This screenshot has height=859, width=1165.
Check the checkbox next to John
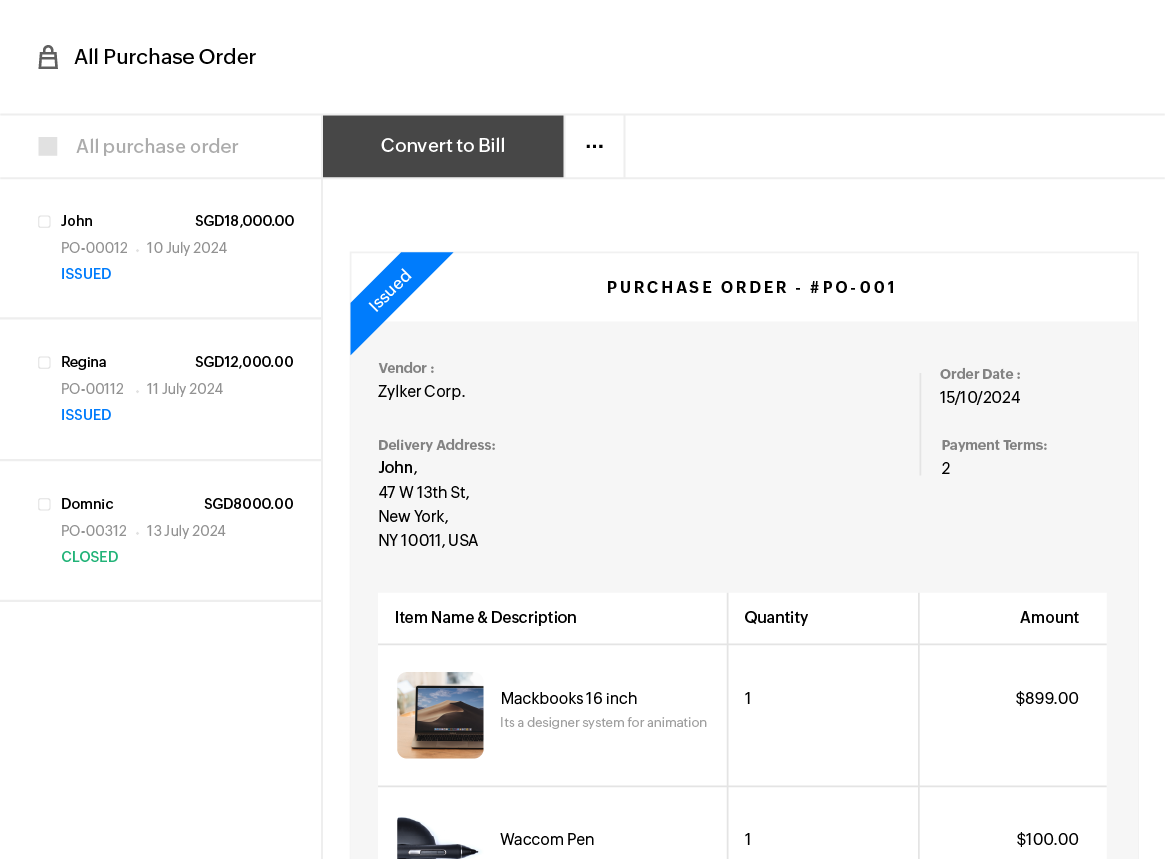pyautogui.click(x=44, y=221)
